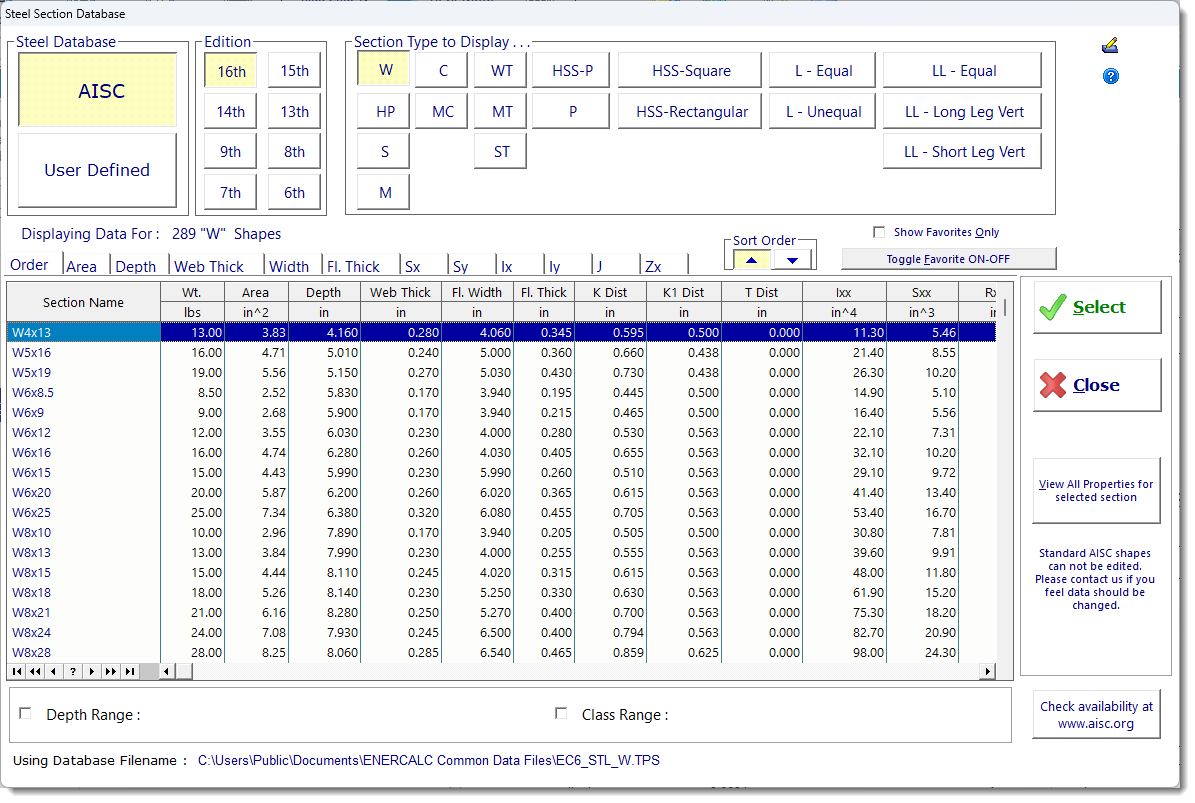Viewport: 1195px width, 803px height.
Task: Enable Show Favorites Only checkbox
Action: tap(879, 232)
